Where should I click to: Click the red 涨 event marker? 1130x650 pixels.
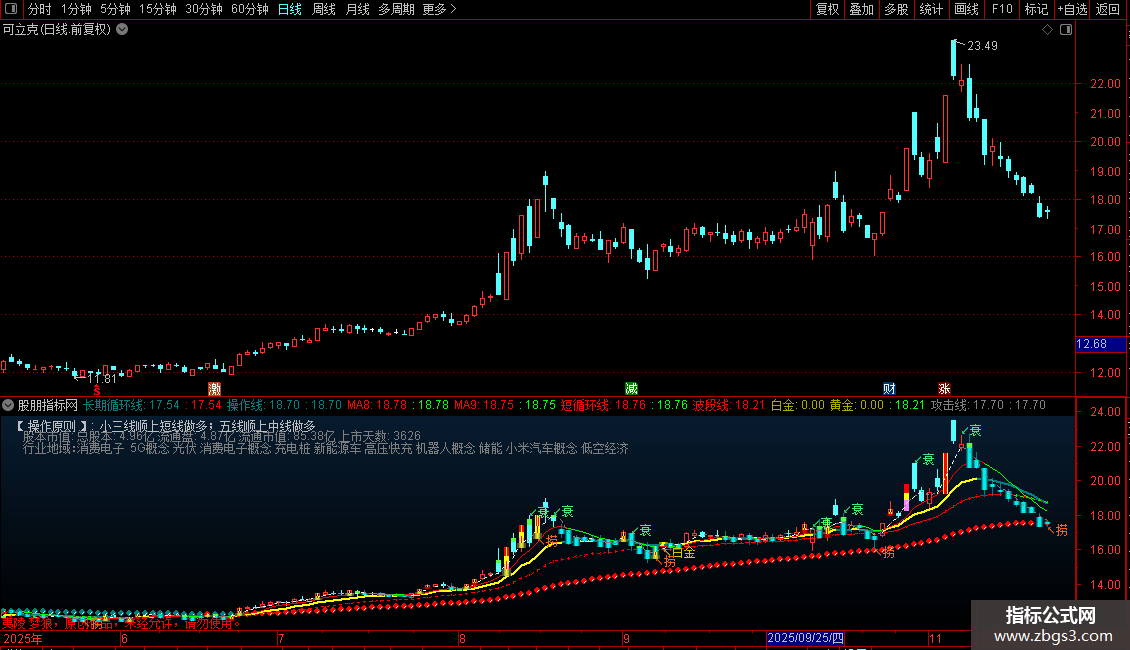(x=944, y=389)
